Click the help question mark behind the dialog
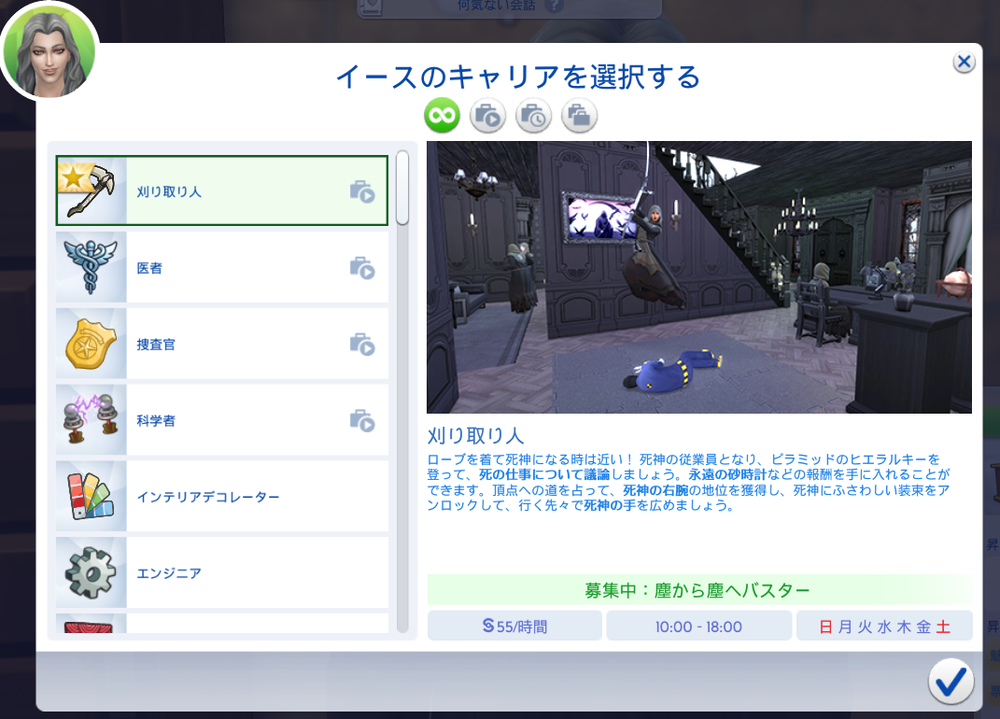Screen dimensions: 1000x719 (x=555, y=6)
